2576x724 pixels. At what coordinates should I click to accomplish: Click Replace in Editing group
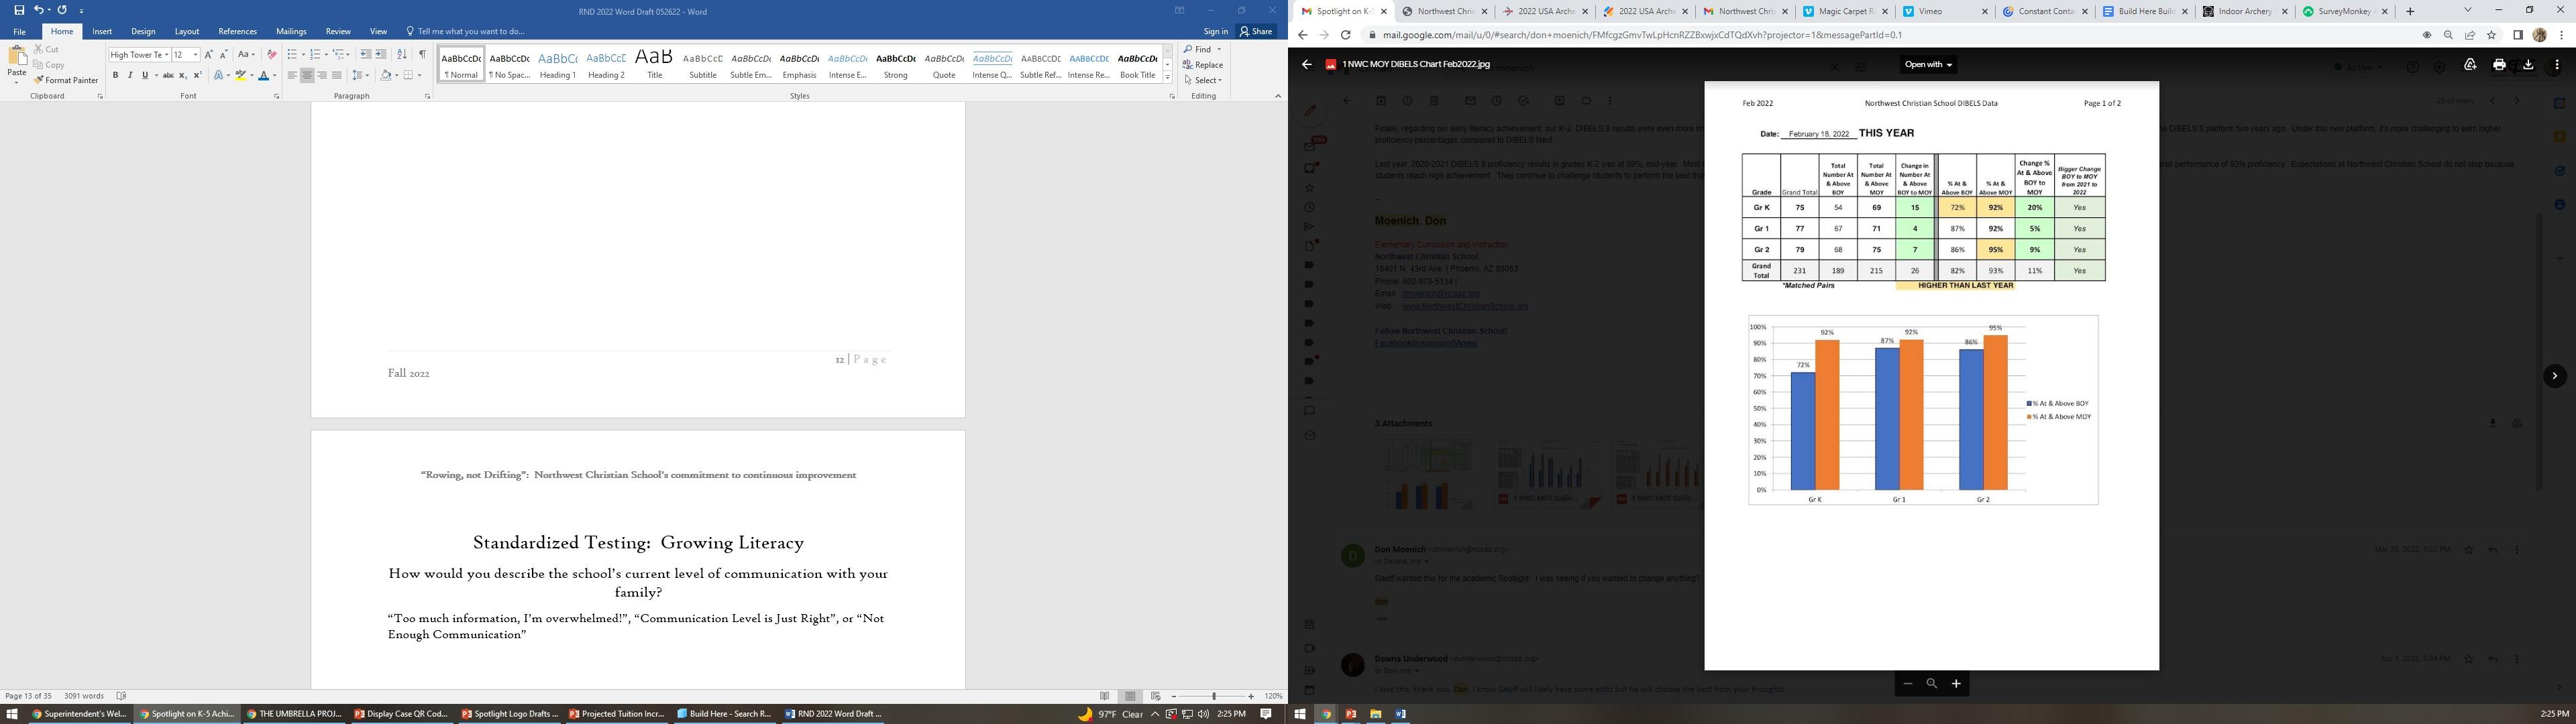(1202, 65)
